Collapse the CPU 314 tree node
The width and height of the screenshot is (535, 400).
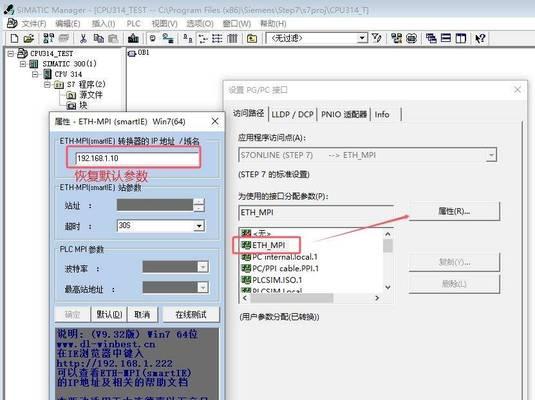tap(35, 74)
